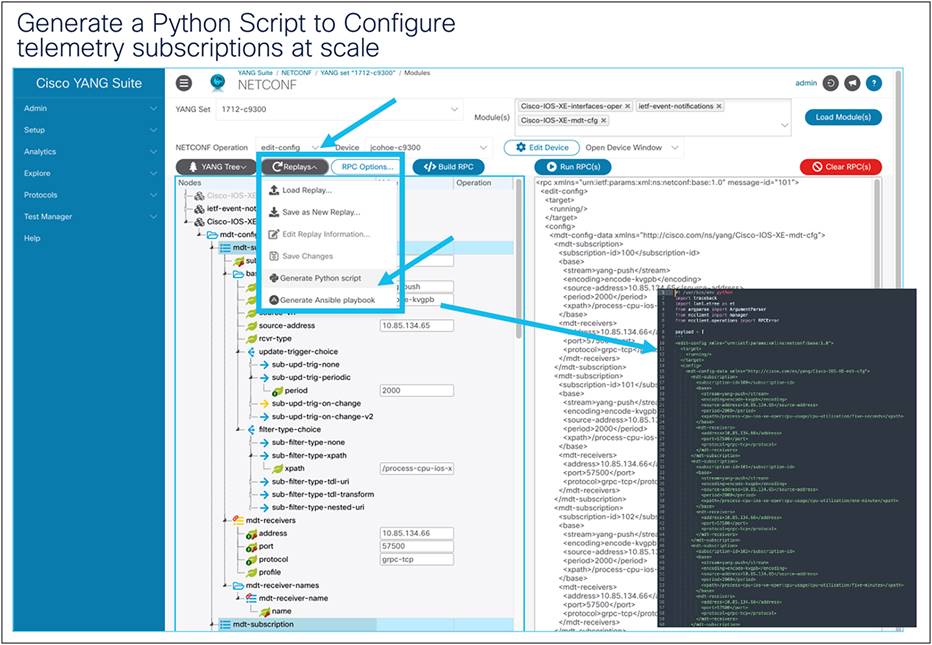The width and height of the screenshot is (932, 645).
Task: Select the sub-upd-trig-none case node
Action: (x=306, y=365)
